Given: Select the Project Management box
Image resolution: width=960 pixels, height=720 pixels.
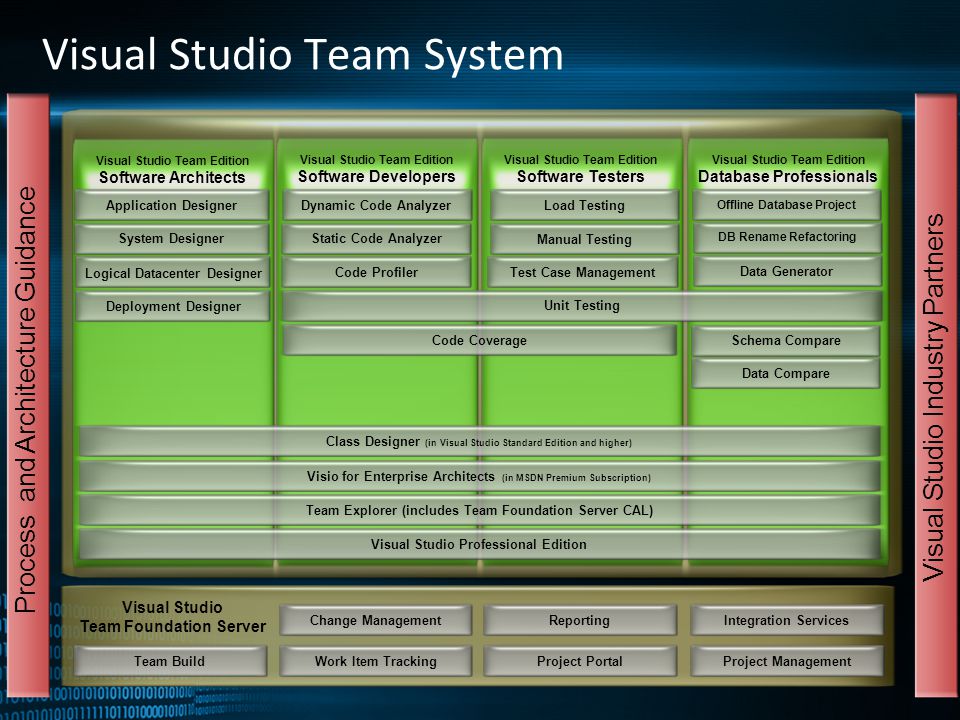Looking at the screenshot, I should (x=786, y=661).
